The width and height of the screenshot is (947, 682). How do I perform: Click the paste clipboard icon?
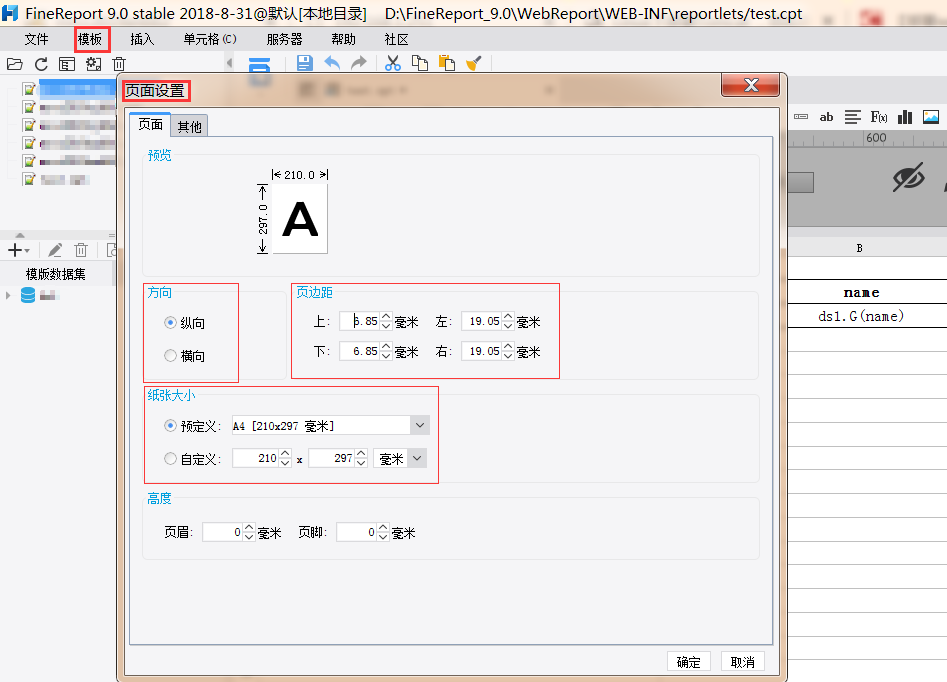447,63
